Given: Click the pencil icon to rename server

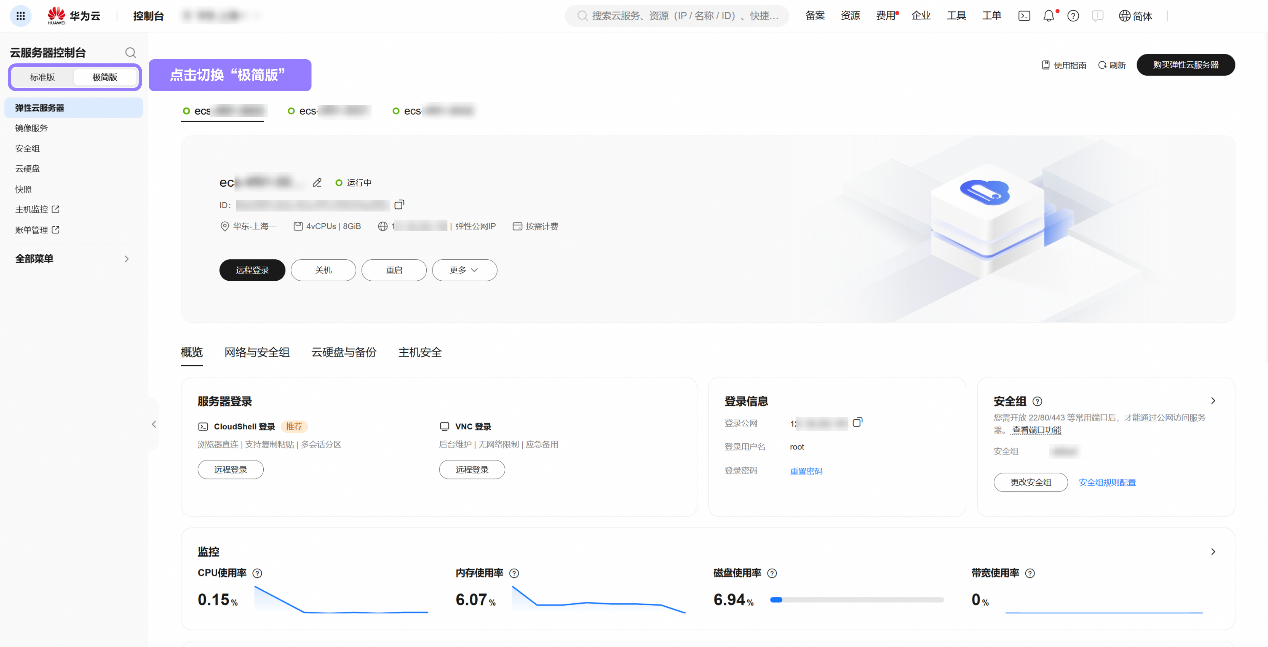Looking at the screenshot, I should coord(317,183).
